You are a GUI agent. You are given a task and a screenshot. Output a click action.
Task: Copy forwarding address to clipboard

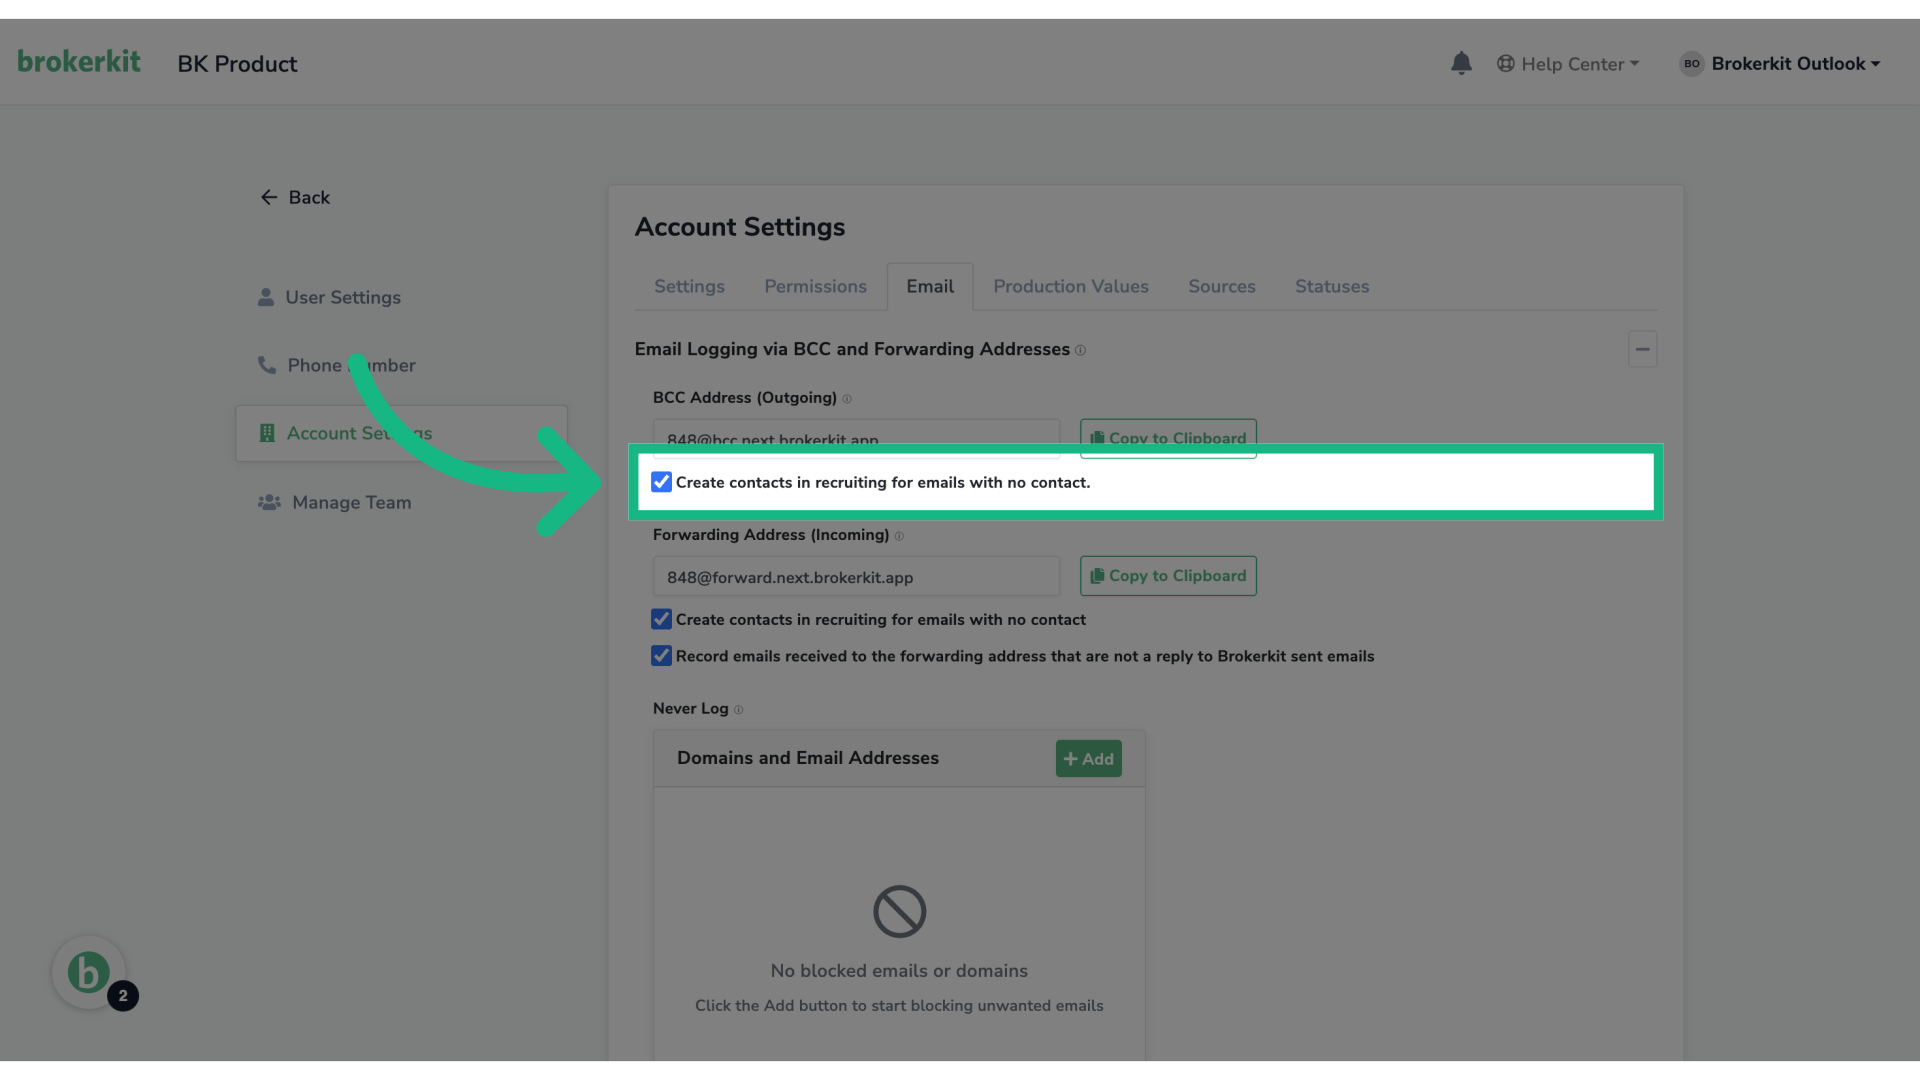tap(1168, 576)
